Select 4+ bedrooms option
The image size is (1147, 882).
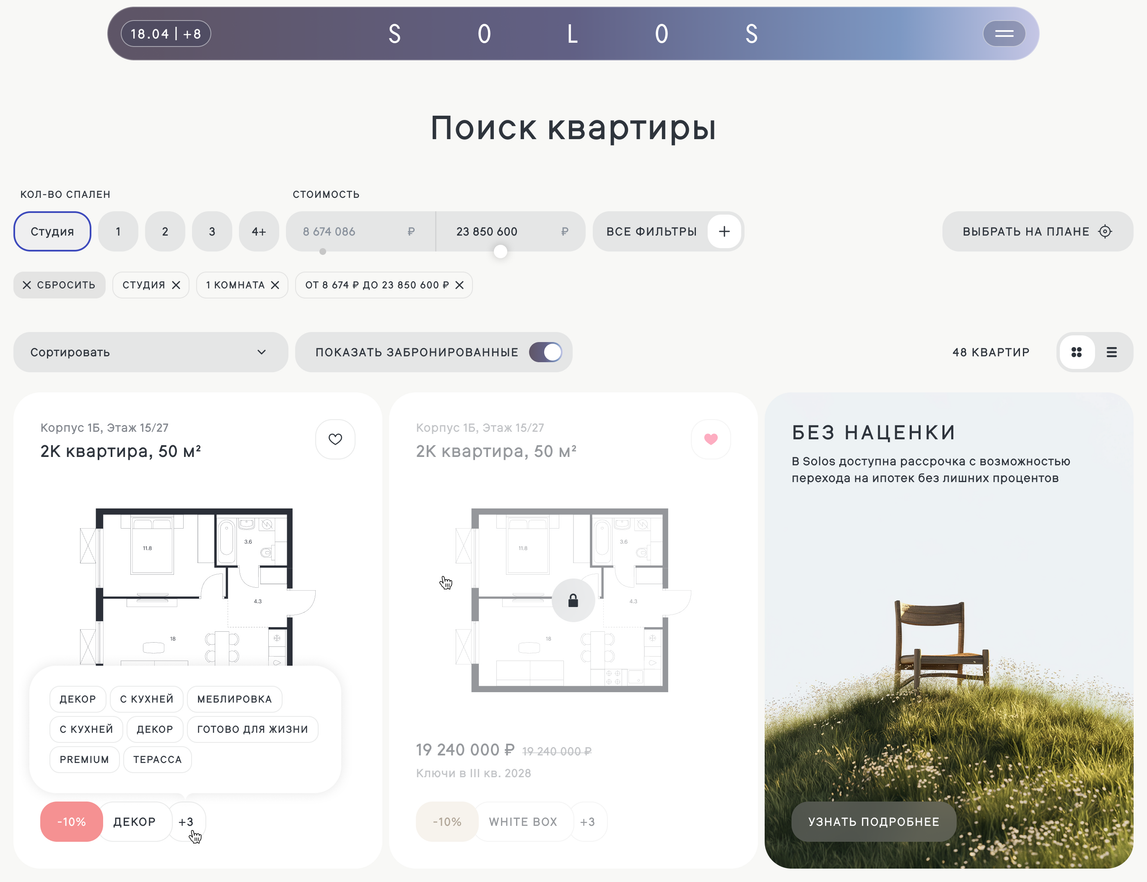(x=259, y=232)
